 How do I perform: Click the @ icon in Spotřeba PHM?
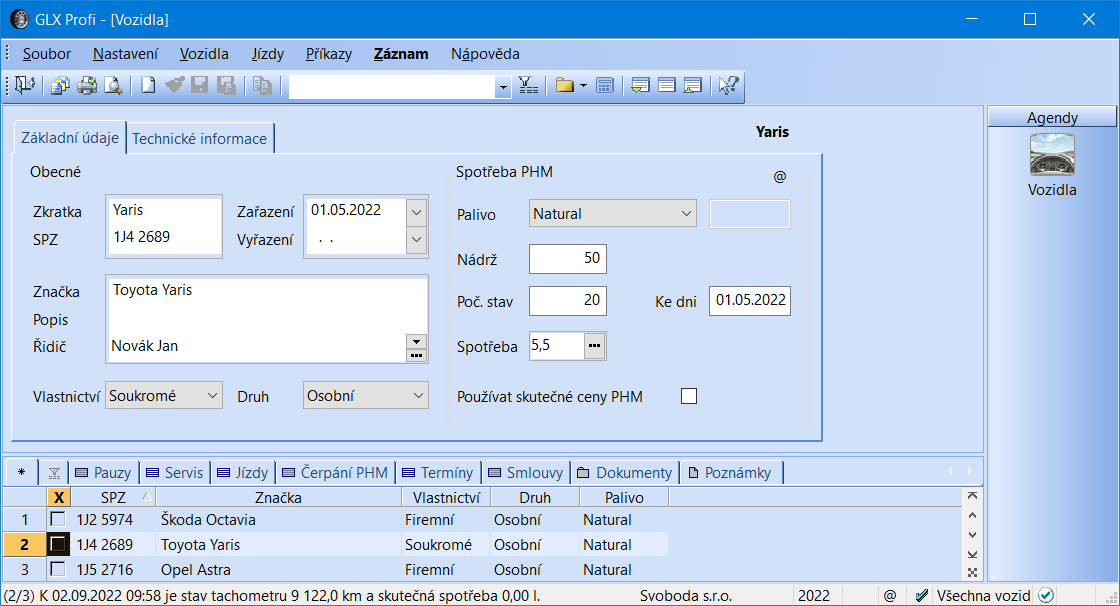coord(780,177)
